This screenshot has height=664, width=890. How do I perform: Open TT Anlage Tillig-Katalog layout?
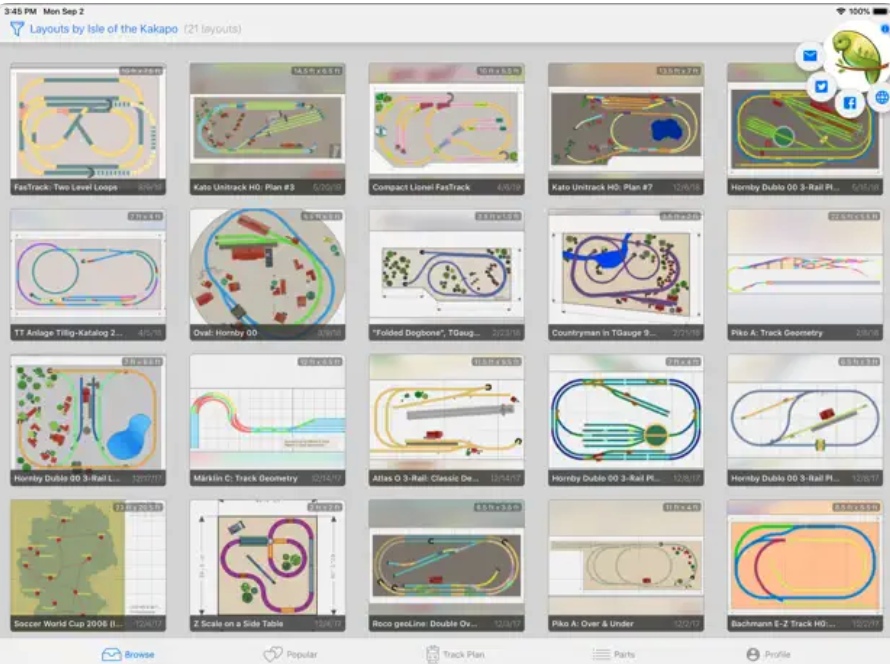88,275
